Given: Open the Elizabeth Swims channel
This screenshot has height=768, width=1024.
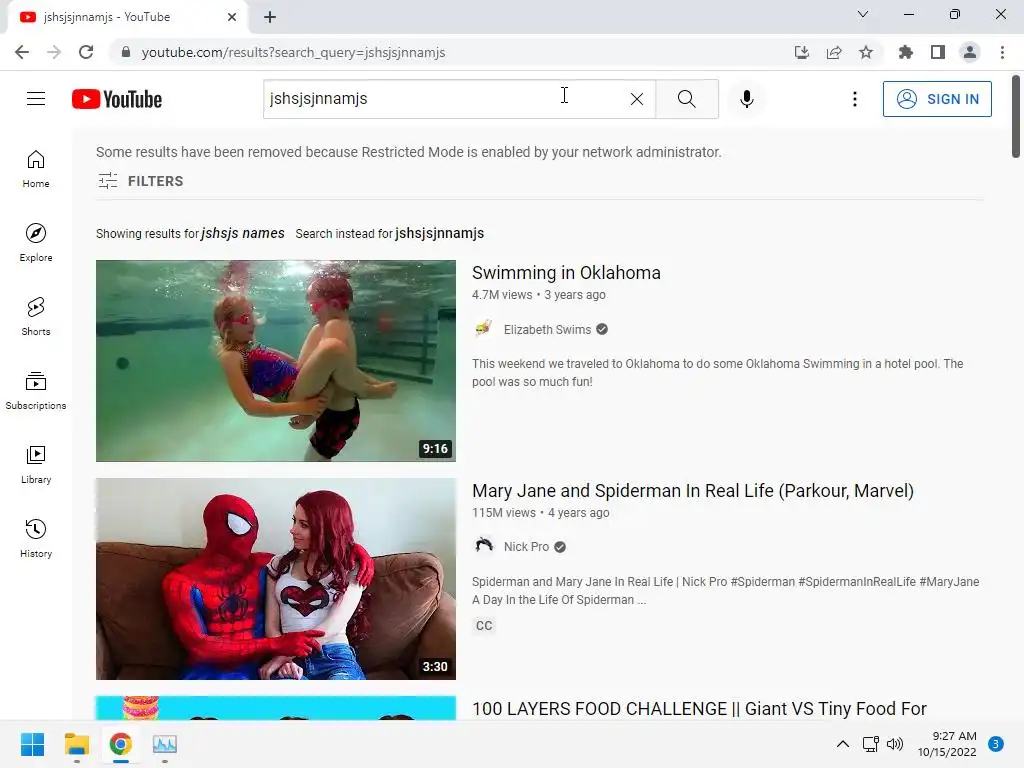Looking at the screenshot, I should pos(547,330).
